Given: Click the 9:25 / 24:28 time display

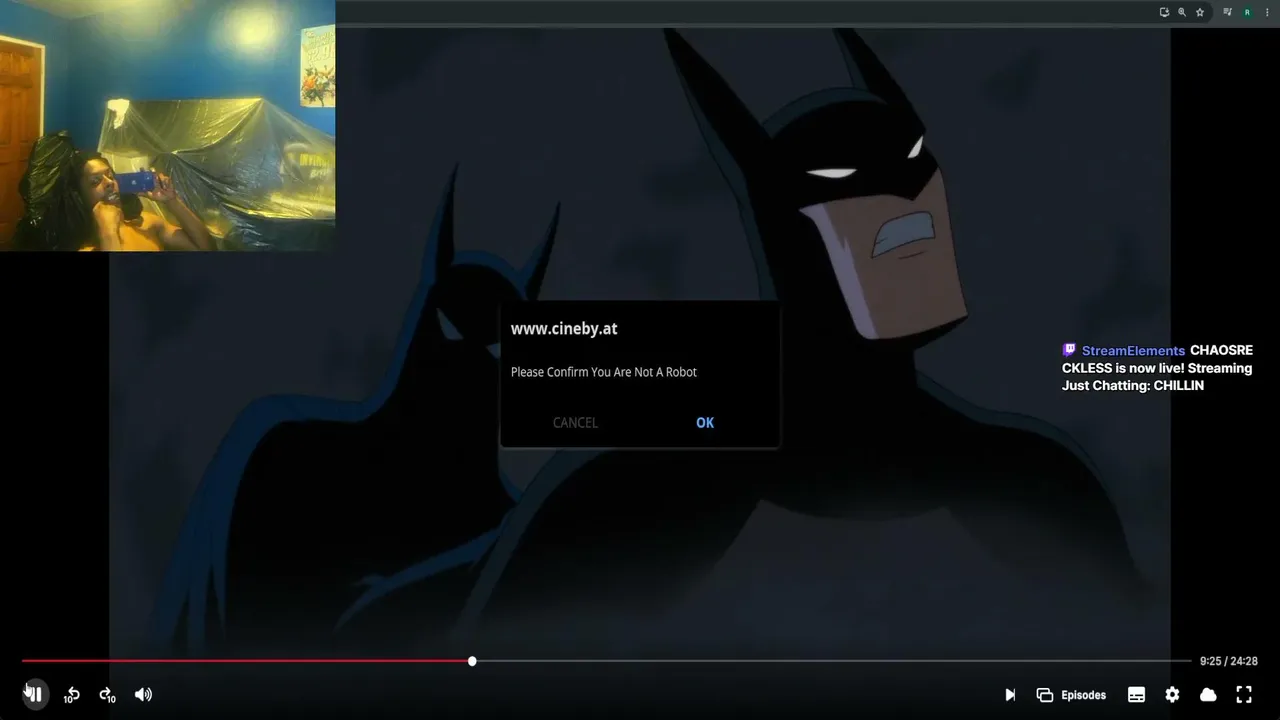Looking at the screenshot, I should 1229,661.
